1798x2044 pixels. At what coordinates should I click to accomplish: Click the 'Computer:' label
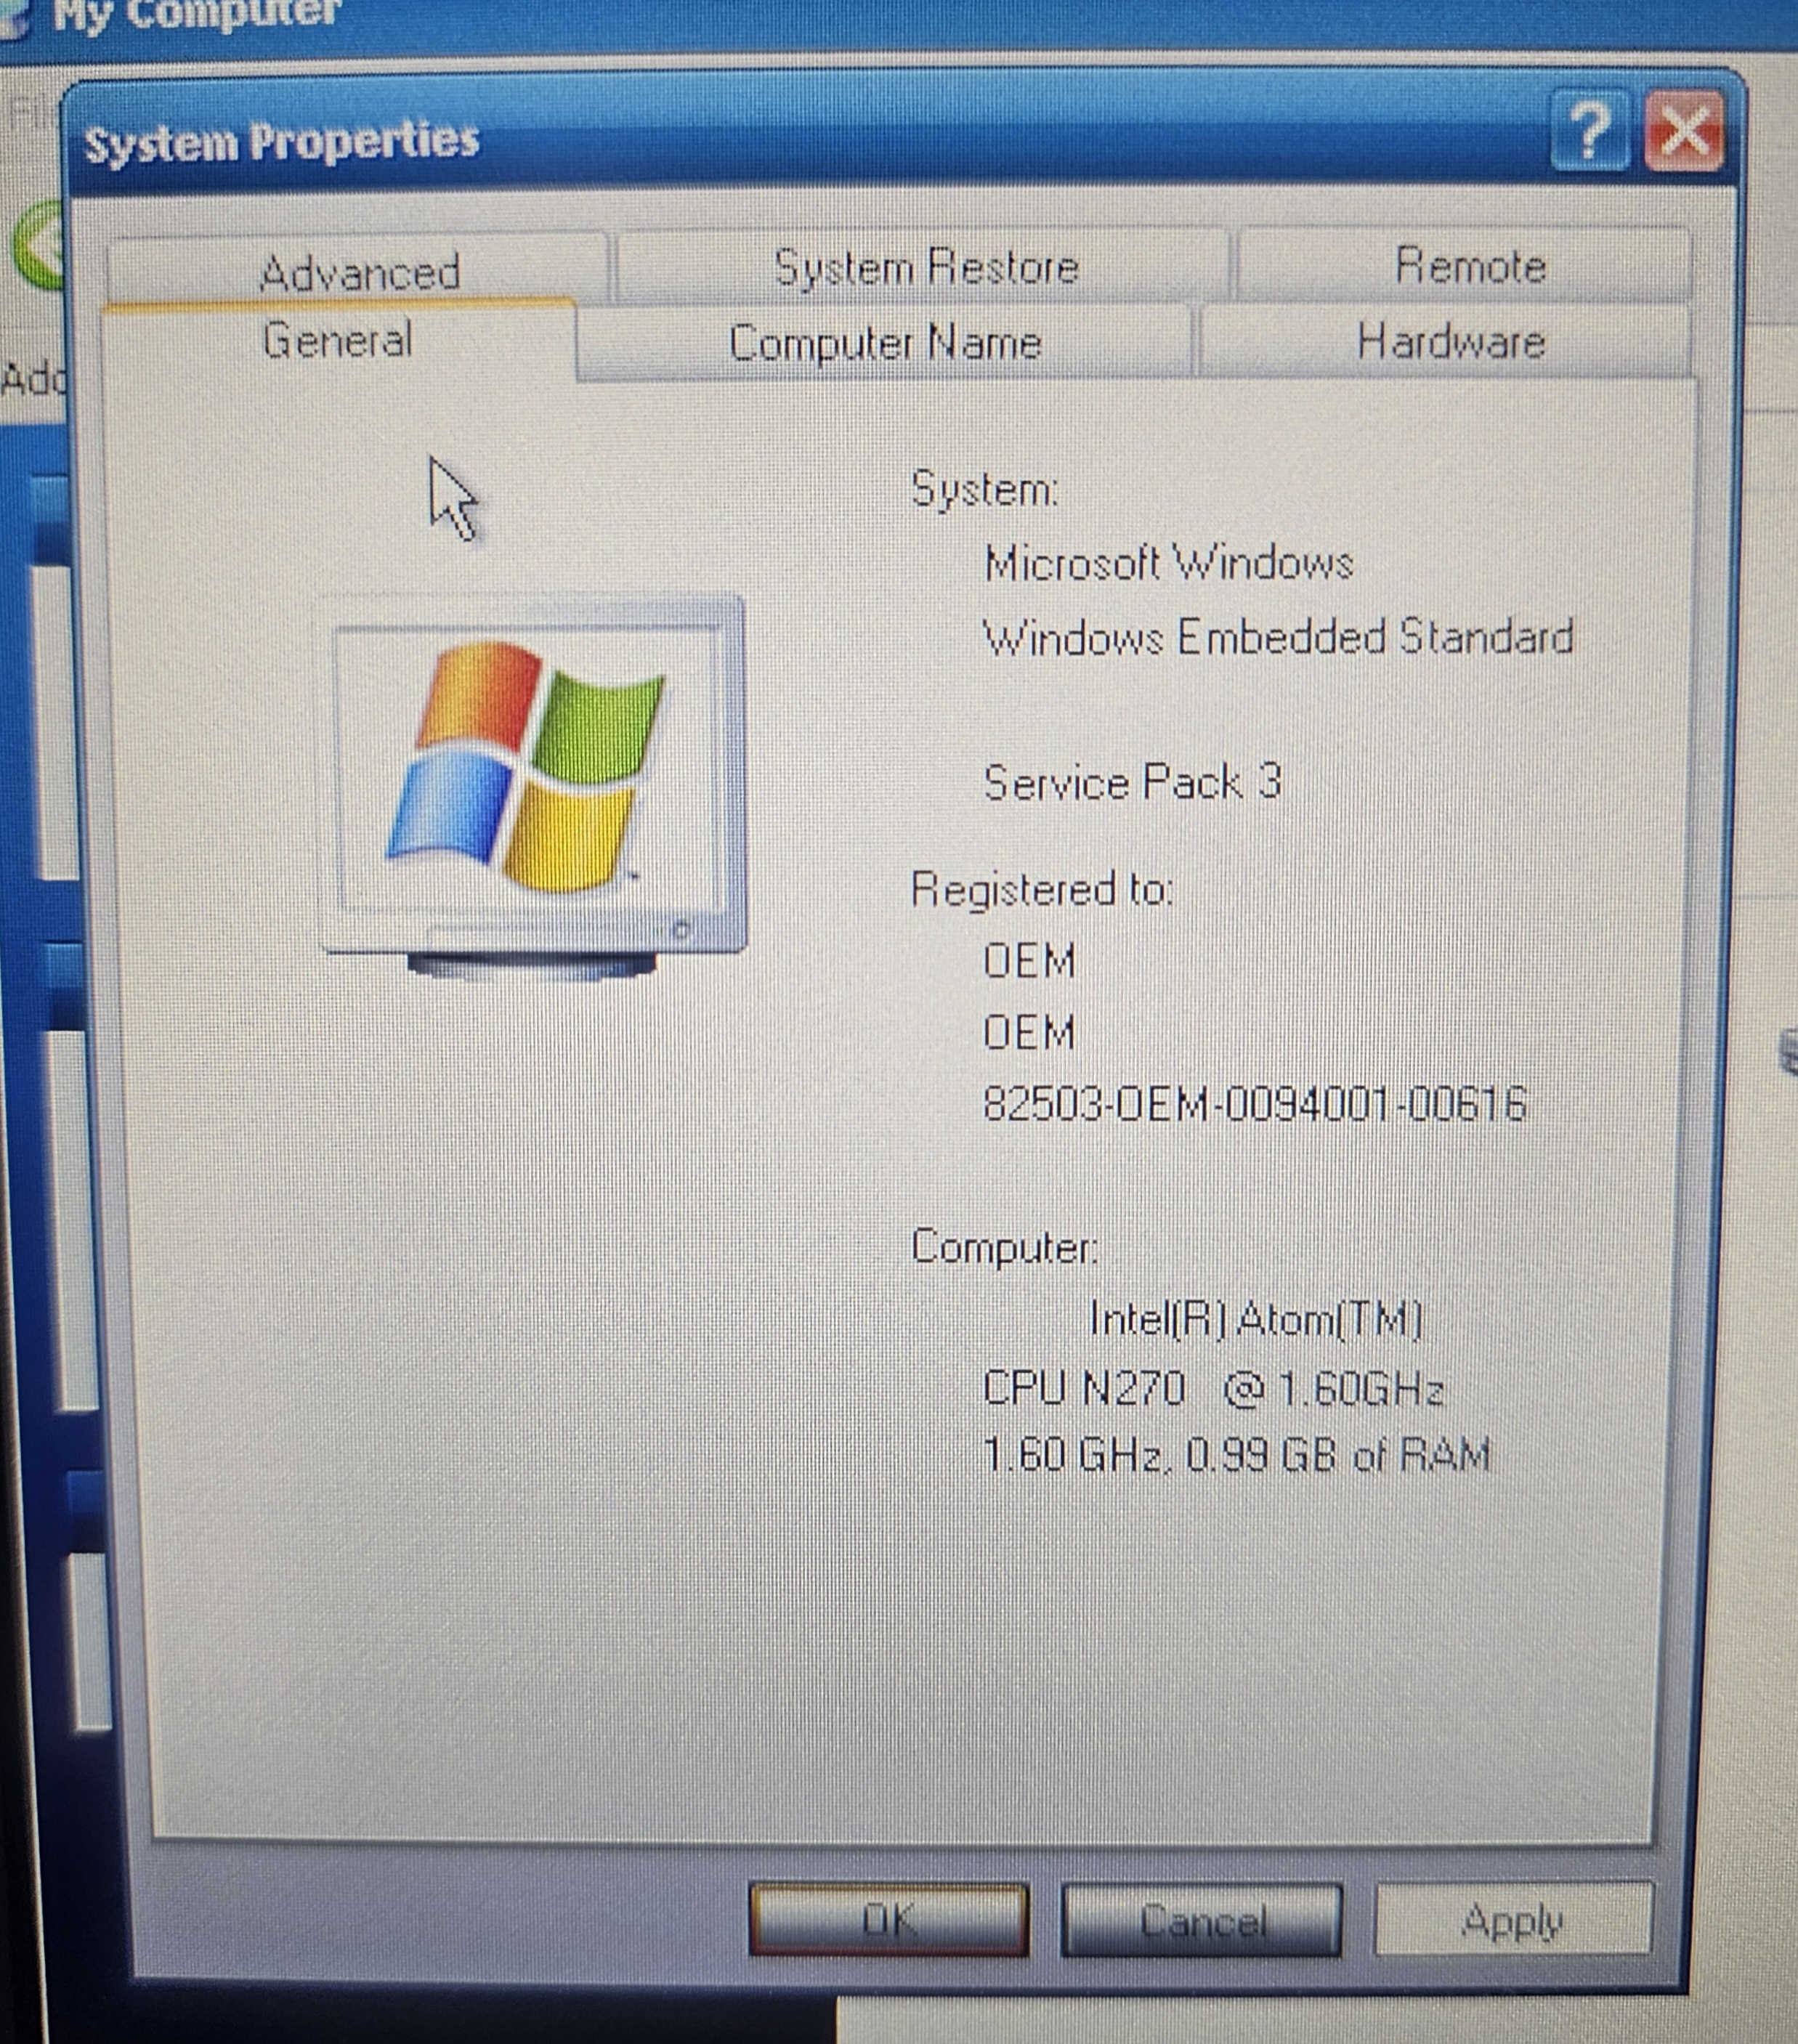point(1004,1247)
